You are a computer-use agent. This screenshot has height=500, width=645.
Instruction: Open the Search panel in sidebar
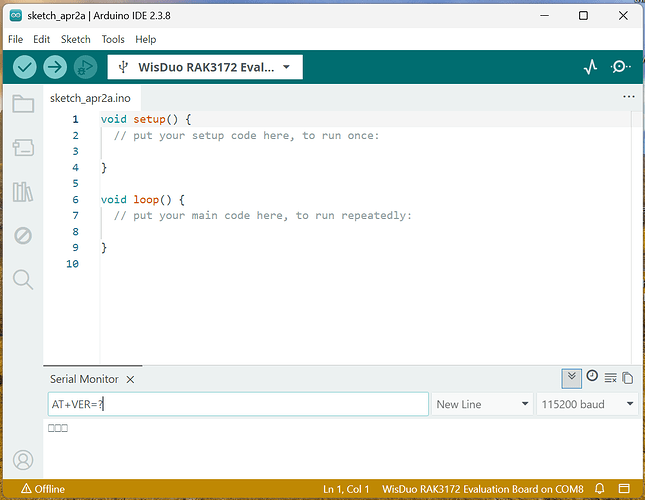23,280
